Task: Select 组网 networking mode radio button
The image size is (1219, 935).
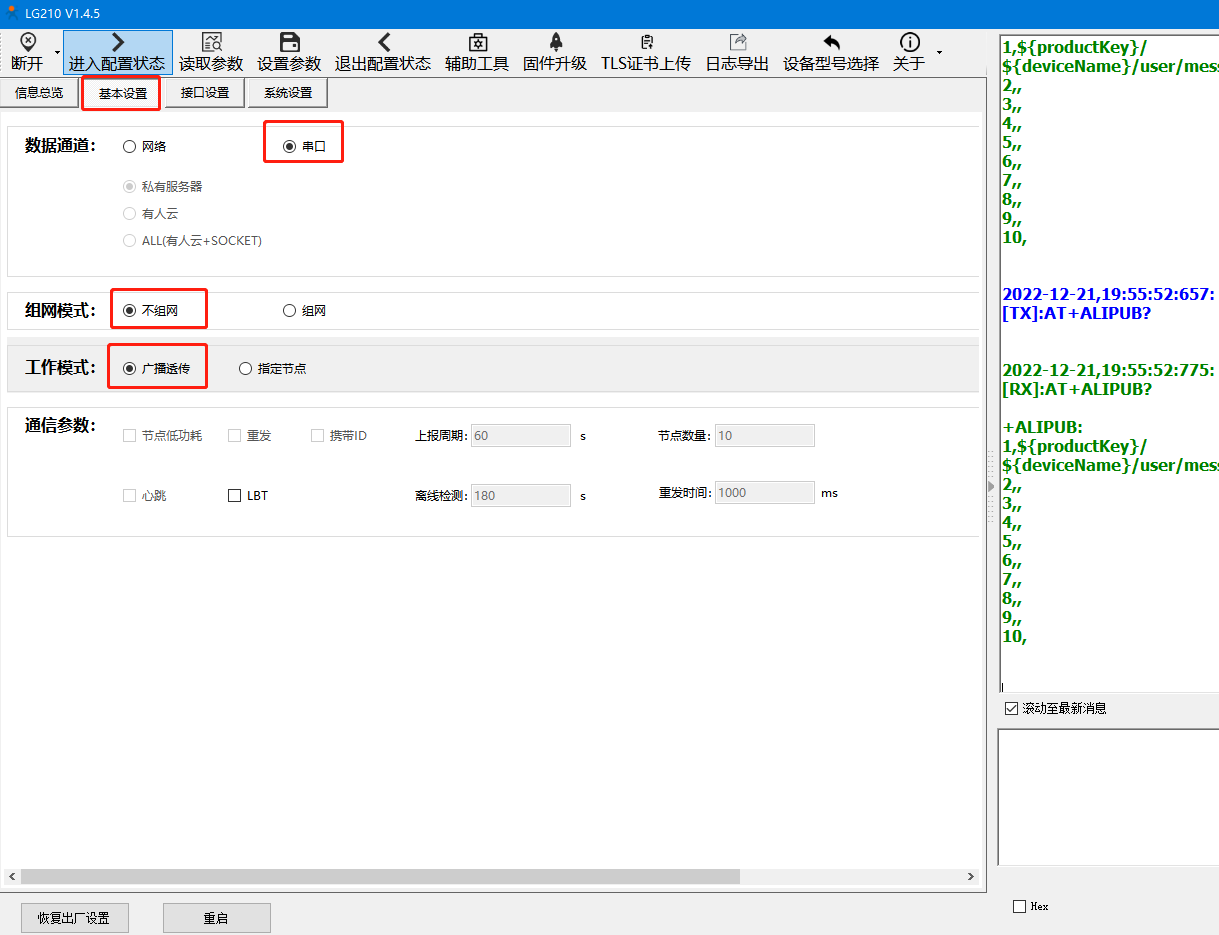Action: pos(290,311)
